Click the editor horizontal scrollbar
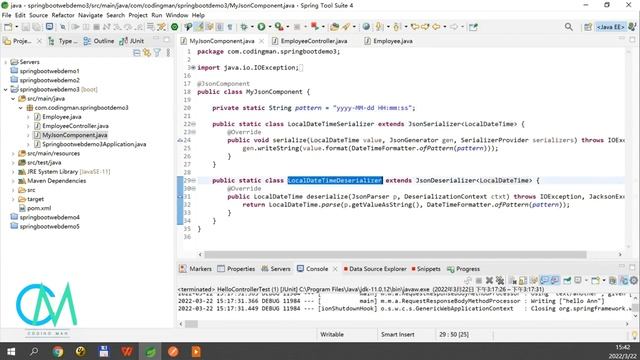The height and width of the screenshot is (360, 640). [395, 254]
